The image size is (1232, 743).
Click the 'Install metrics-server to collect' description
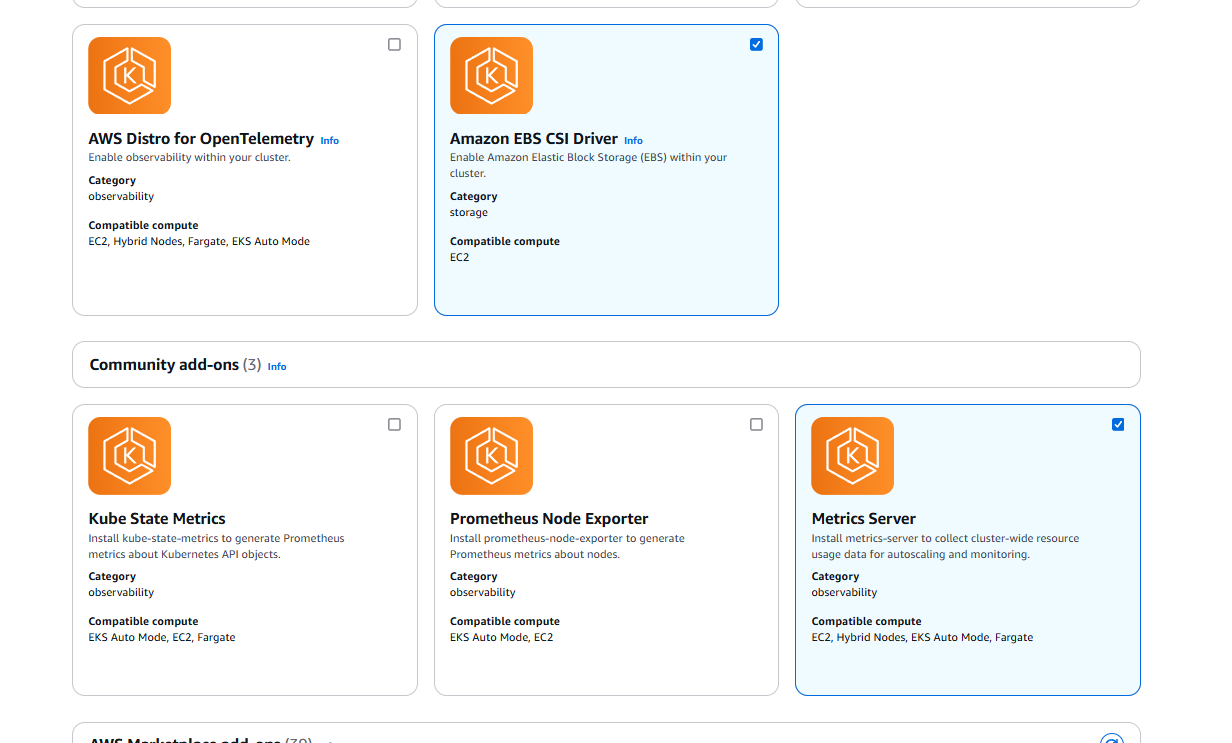[945, 546]
